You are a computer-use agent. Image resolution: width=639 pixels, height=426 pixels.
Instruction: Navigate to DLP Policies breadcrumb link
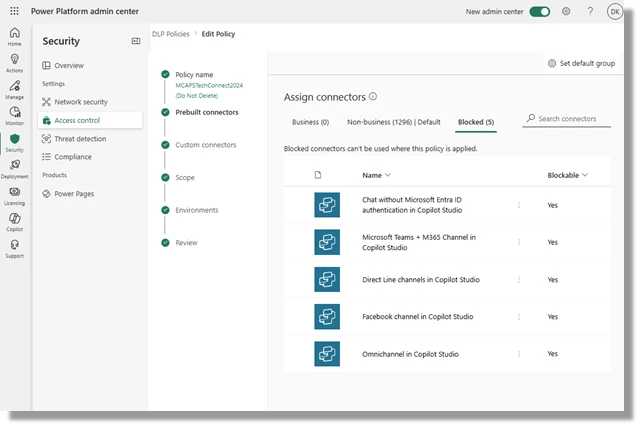point(171,35)
